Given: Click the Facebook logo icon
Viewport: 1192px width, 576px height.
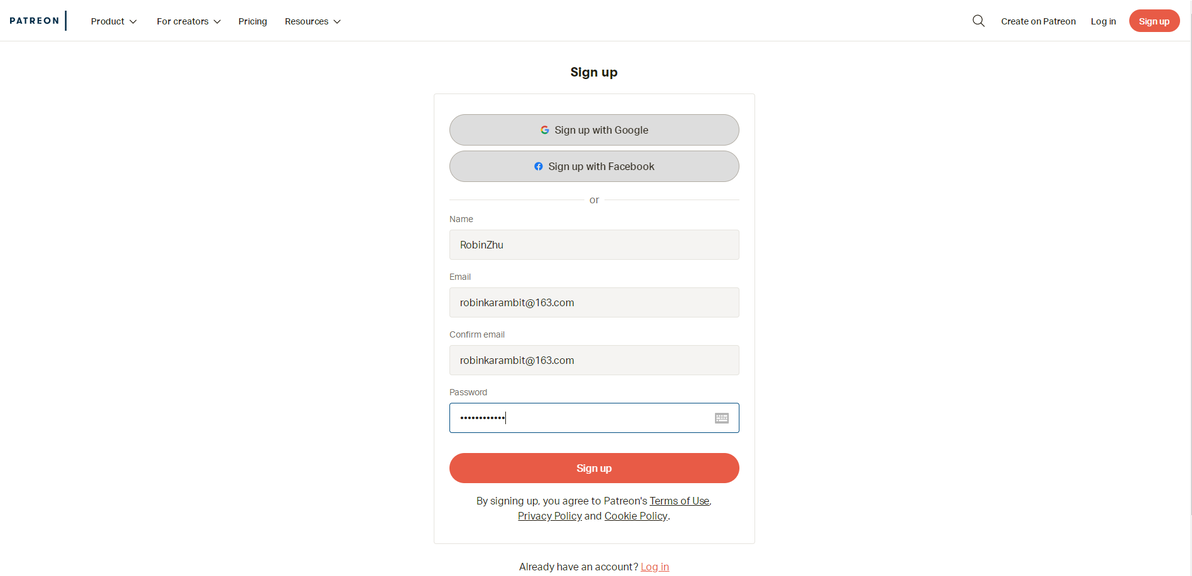Looking at the screenshot, I should click(538, 166).
